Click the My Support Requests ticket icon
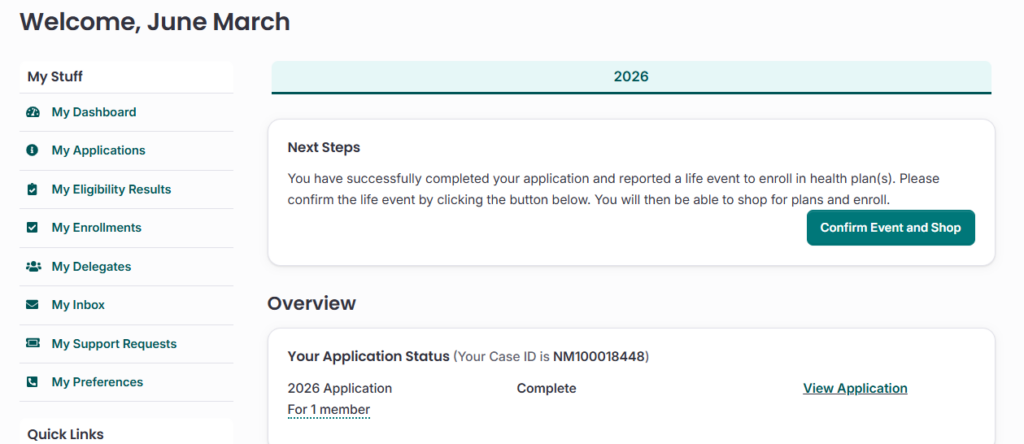 pos(33,344)
